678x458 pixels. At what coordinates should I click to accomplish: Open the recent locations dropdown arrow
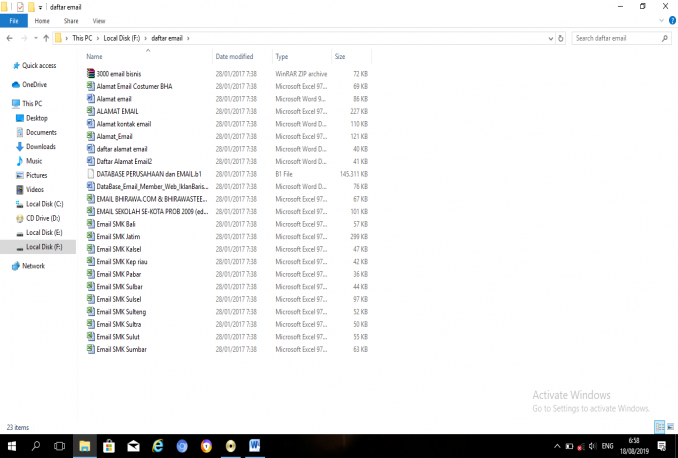(x=35, y=38)
